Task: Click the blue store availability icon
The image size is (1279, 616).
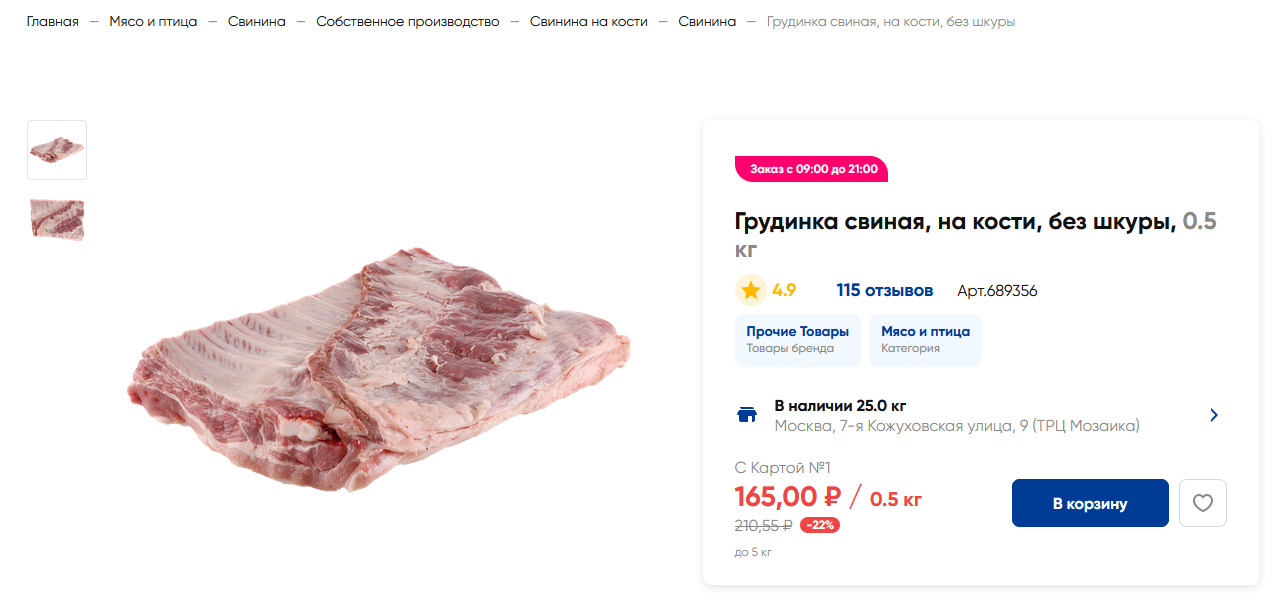Action: [x=746, y=415]
